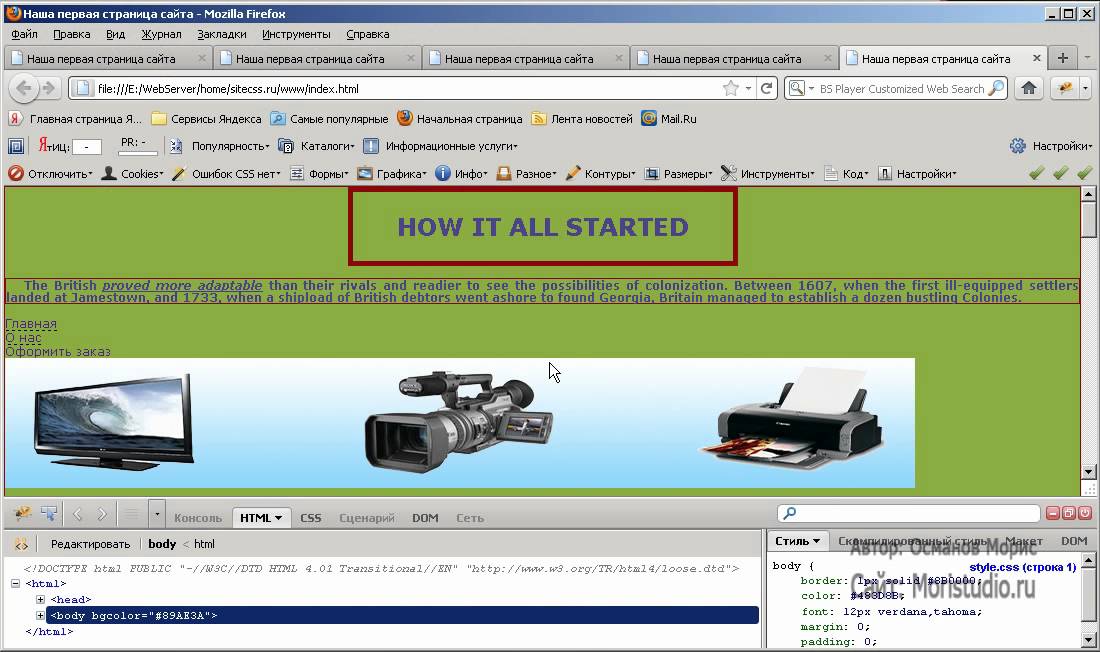Open the Размеры dropdown menu

(x=678, y=173)
